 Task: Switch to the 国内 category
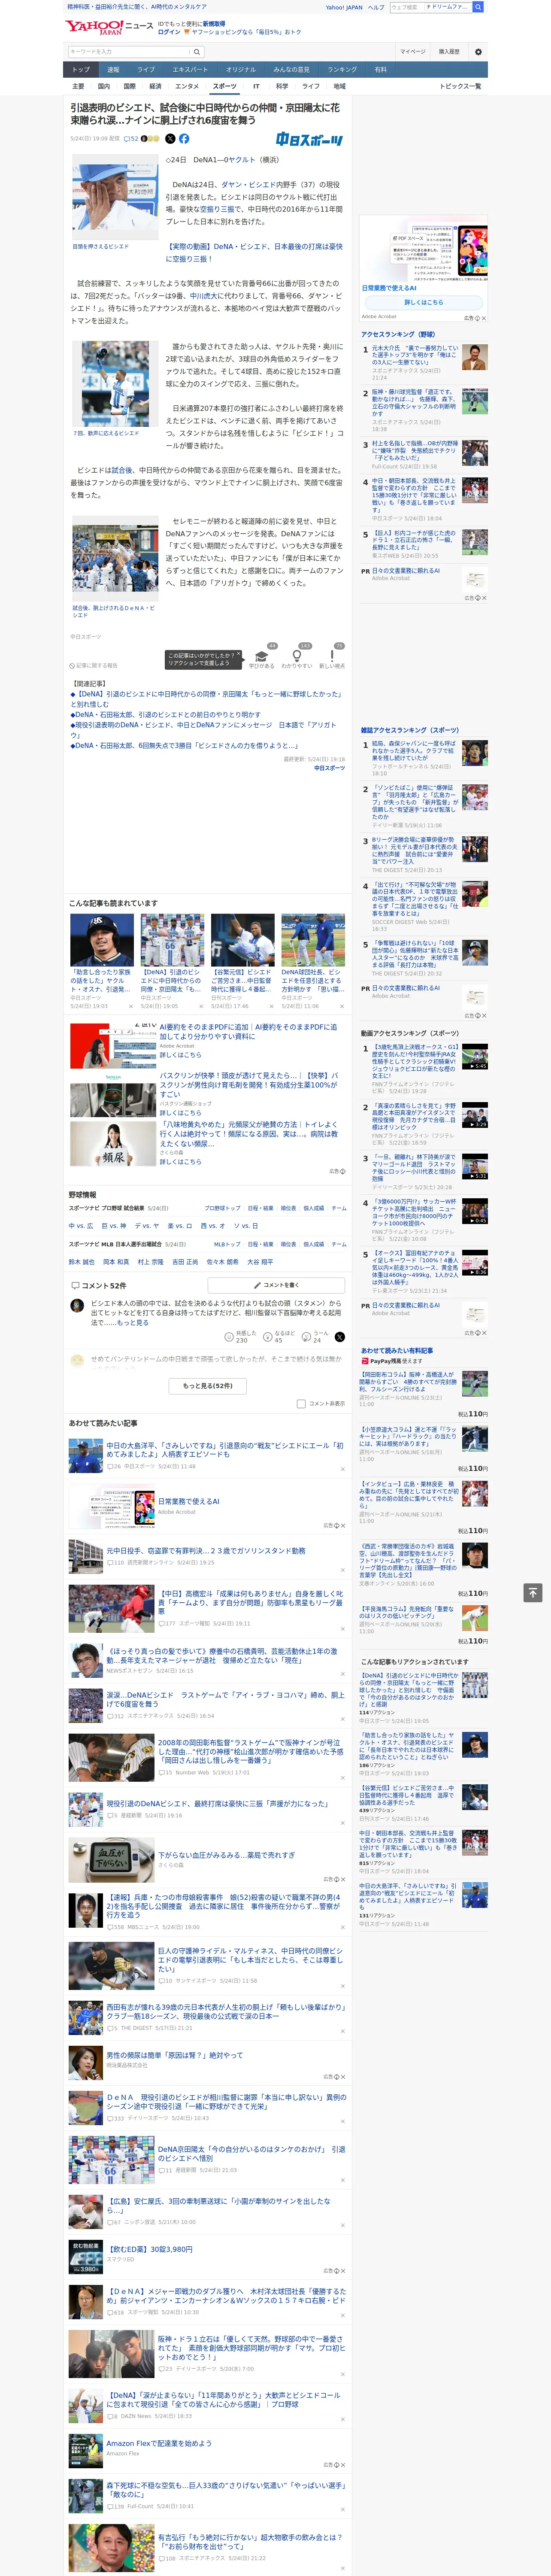pos(103,86)
